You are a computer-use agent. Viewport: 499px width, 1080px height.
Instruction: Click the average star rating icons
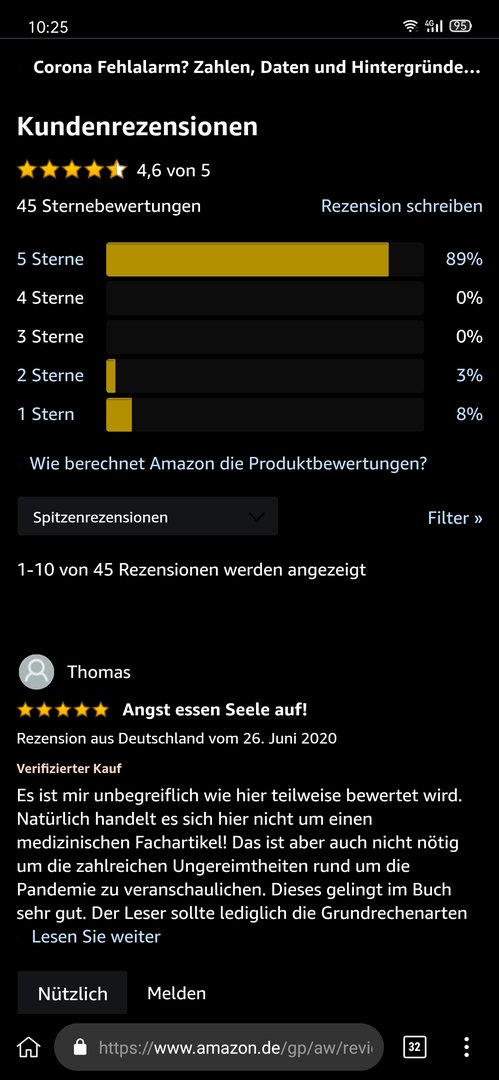(x=72, y=169)
